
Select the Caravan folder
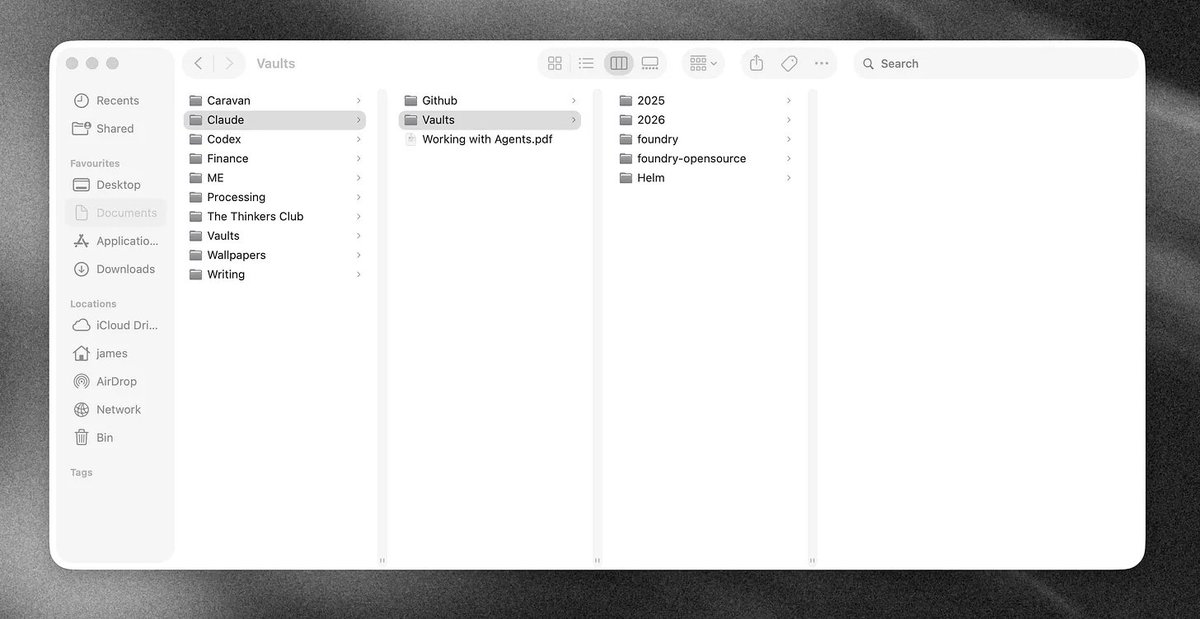coord(275,101)
